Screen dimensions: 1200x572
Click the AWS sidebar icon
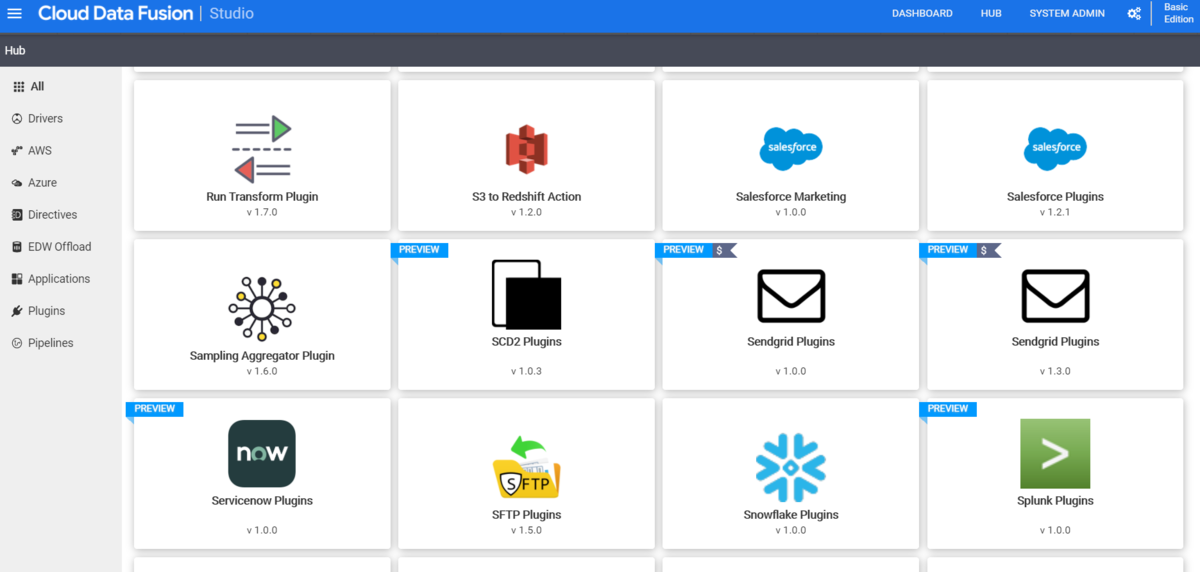point(17,151)
